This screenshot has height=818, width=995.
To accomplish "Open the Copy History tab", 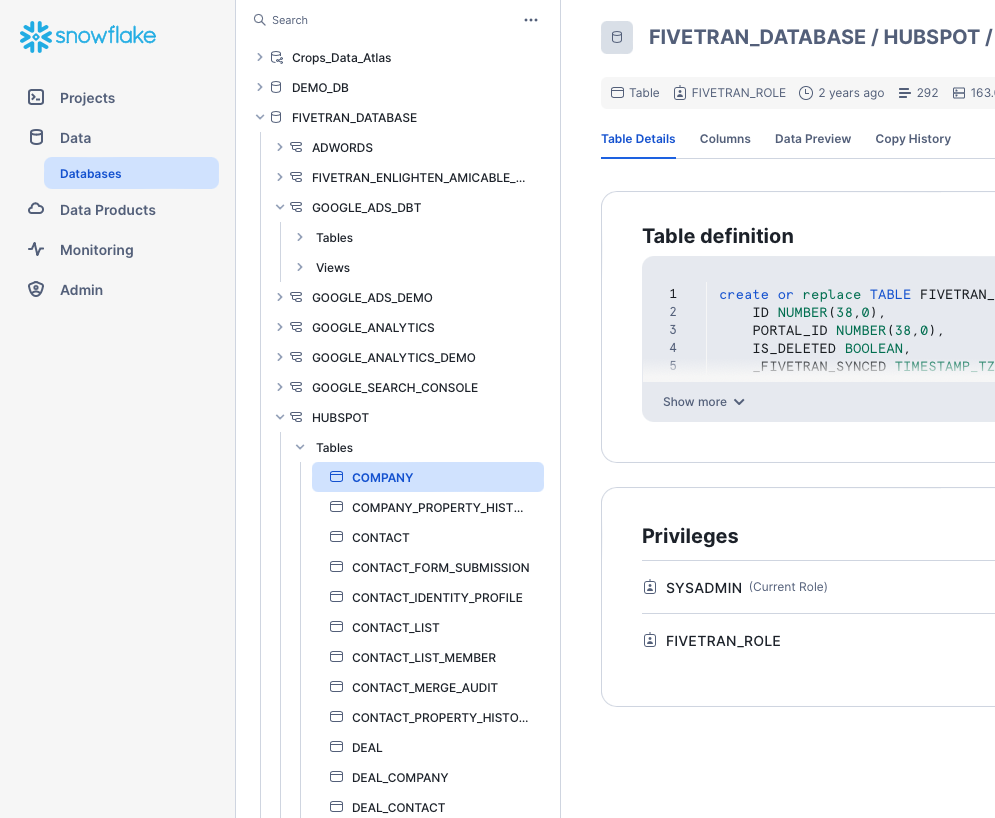I will (x=913, y=139).
